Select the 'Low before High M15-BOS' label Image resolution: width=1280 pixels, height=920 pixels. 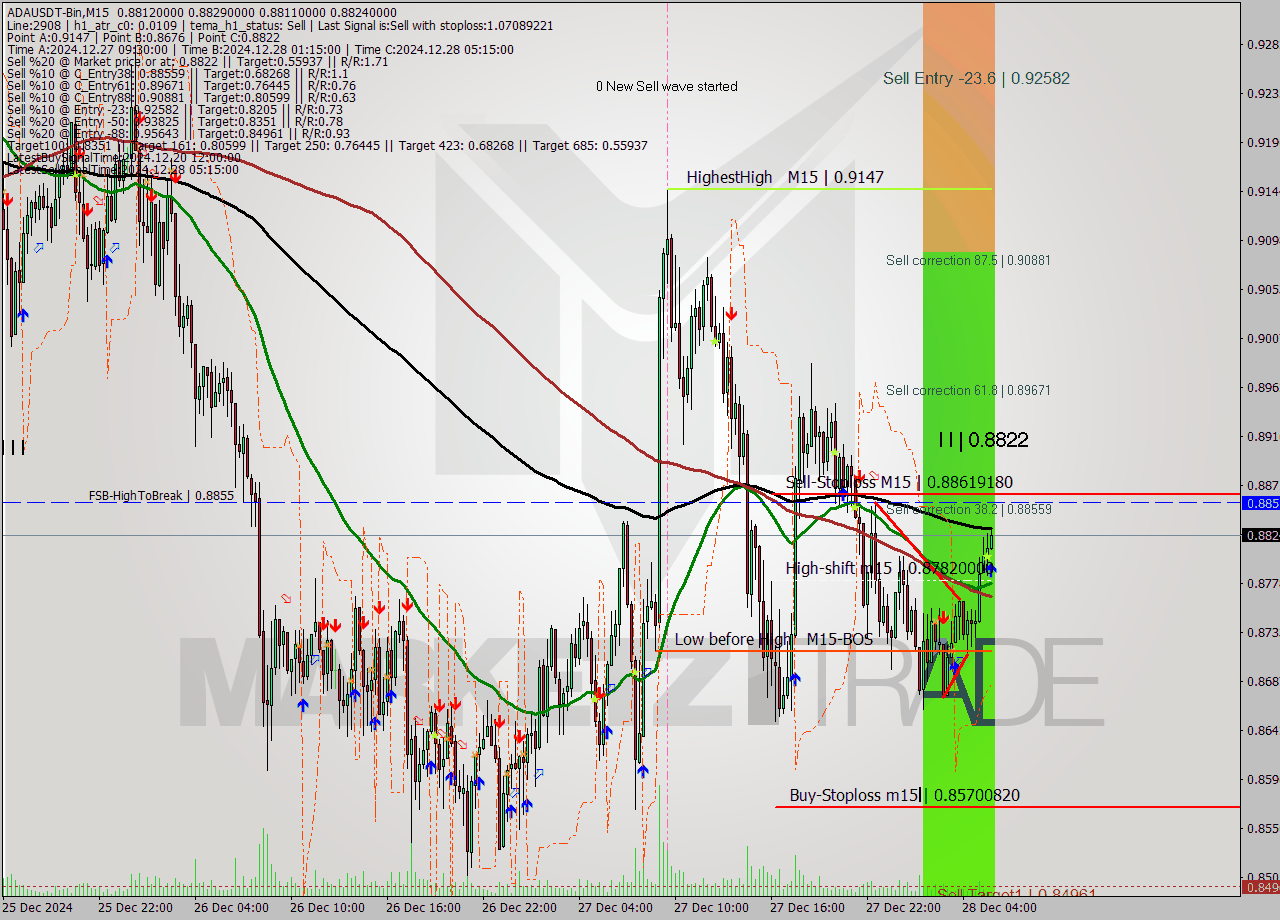coord(774,639)
